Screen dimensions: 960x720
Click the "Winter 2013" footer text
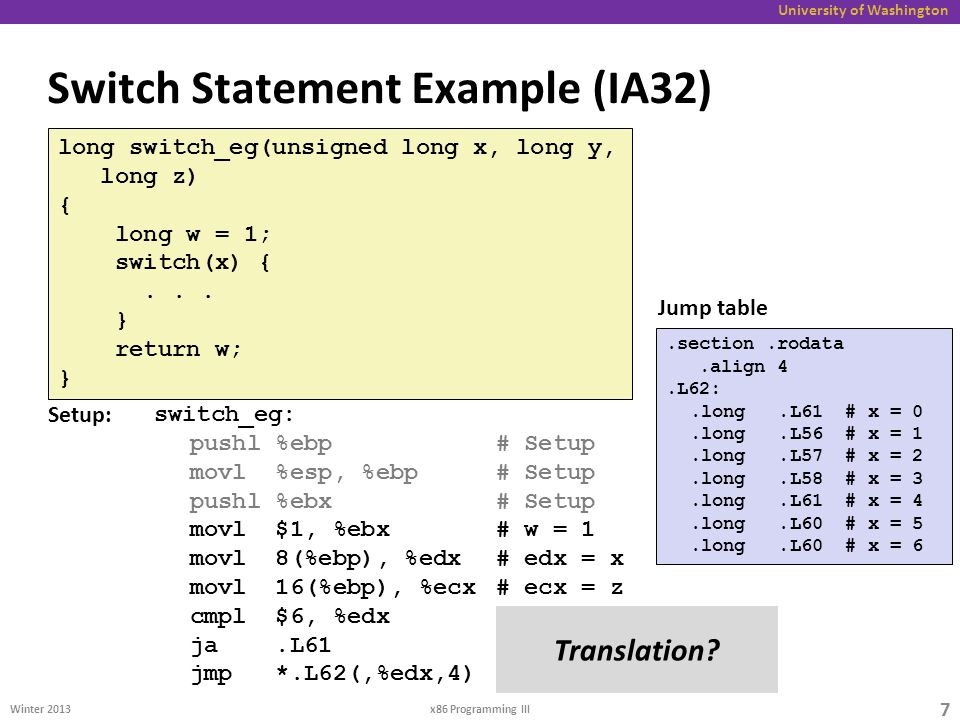point(40,709)
